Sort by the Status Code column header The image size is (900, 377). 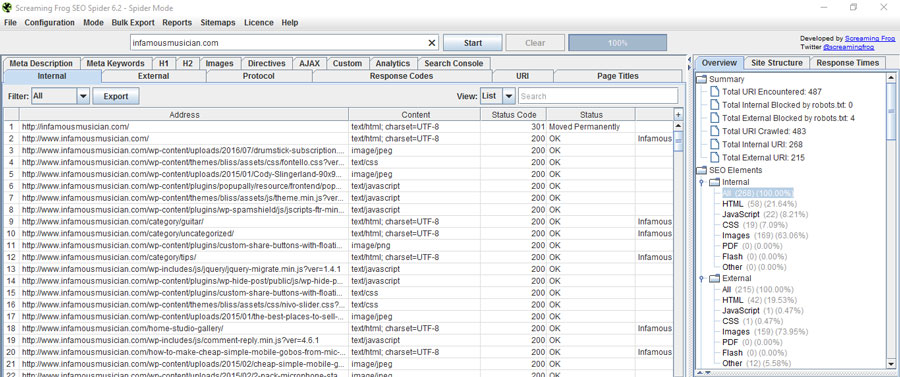pyautogui.click(x=513, y=115)
